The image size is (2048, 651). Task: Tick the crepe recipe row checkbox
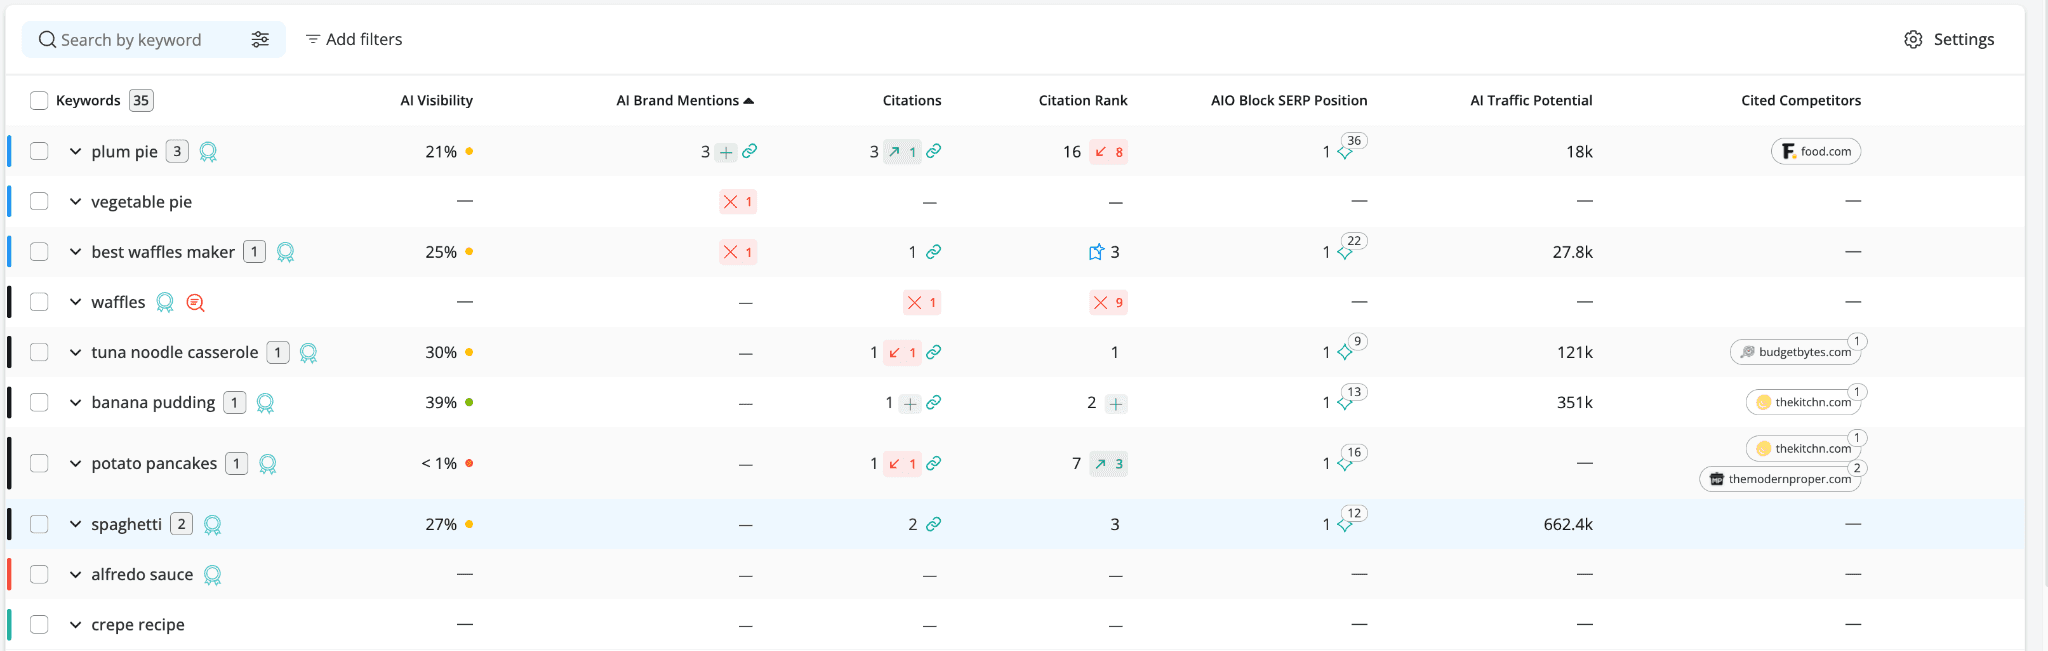(x=39, y=624)
